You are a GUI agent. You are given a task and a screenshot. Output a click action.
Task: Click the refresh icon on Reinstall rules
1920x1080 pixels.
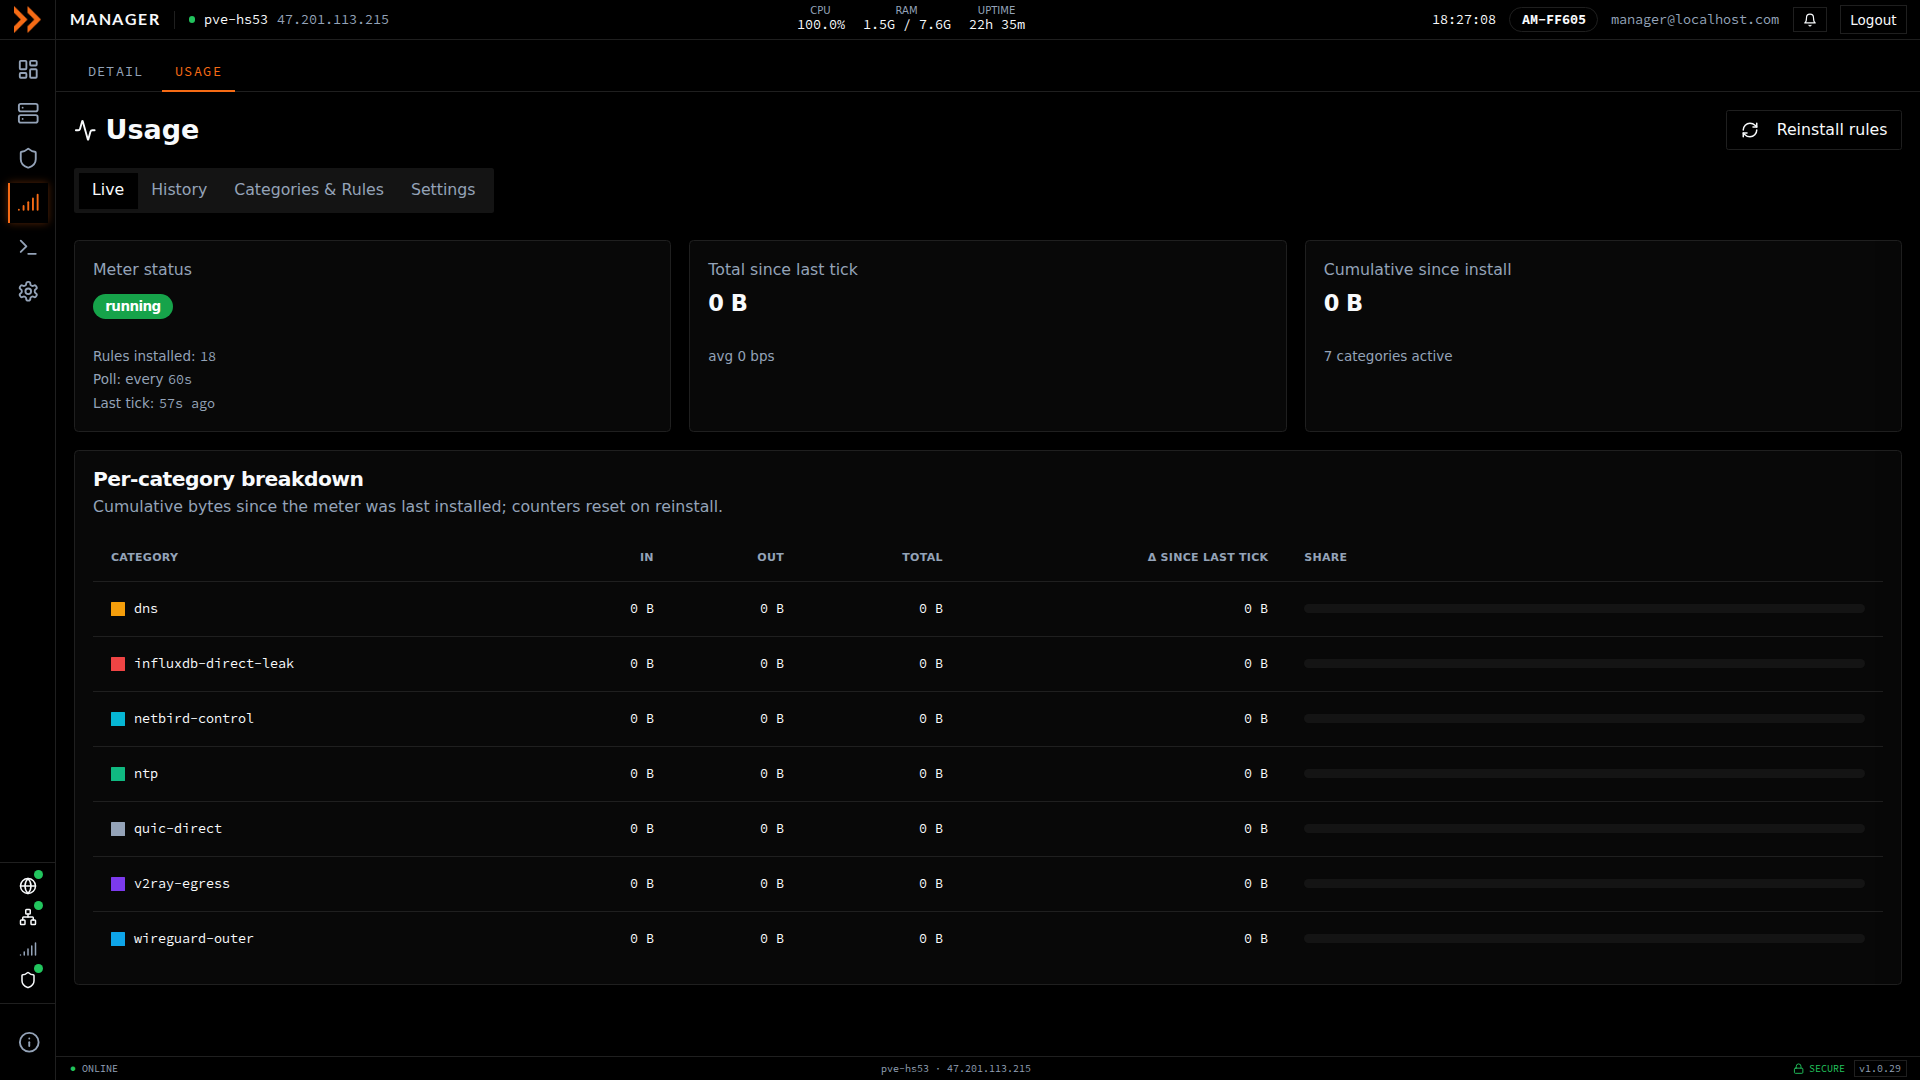click(1750, 130)
